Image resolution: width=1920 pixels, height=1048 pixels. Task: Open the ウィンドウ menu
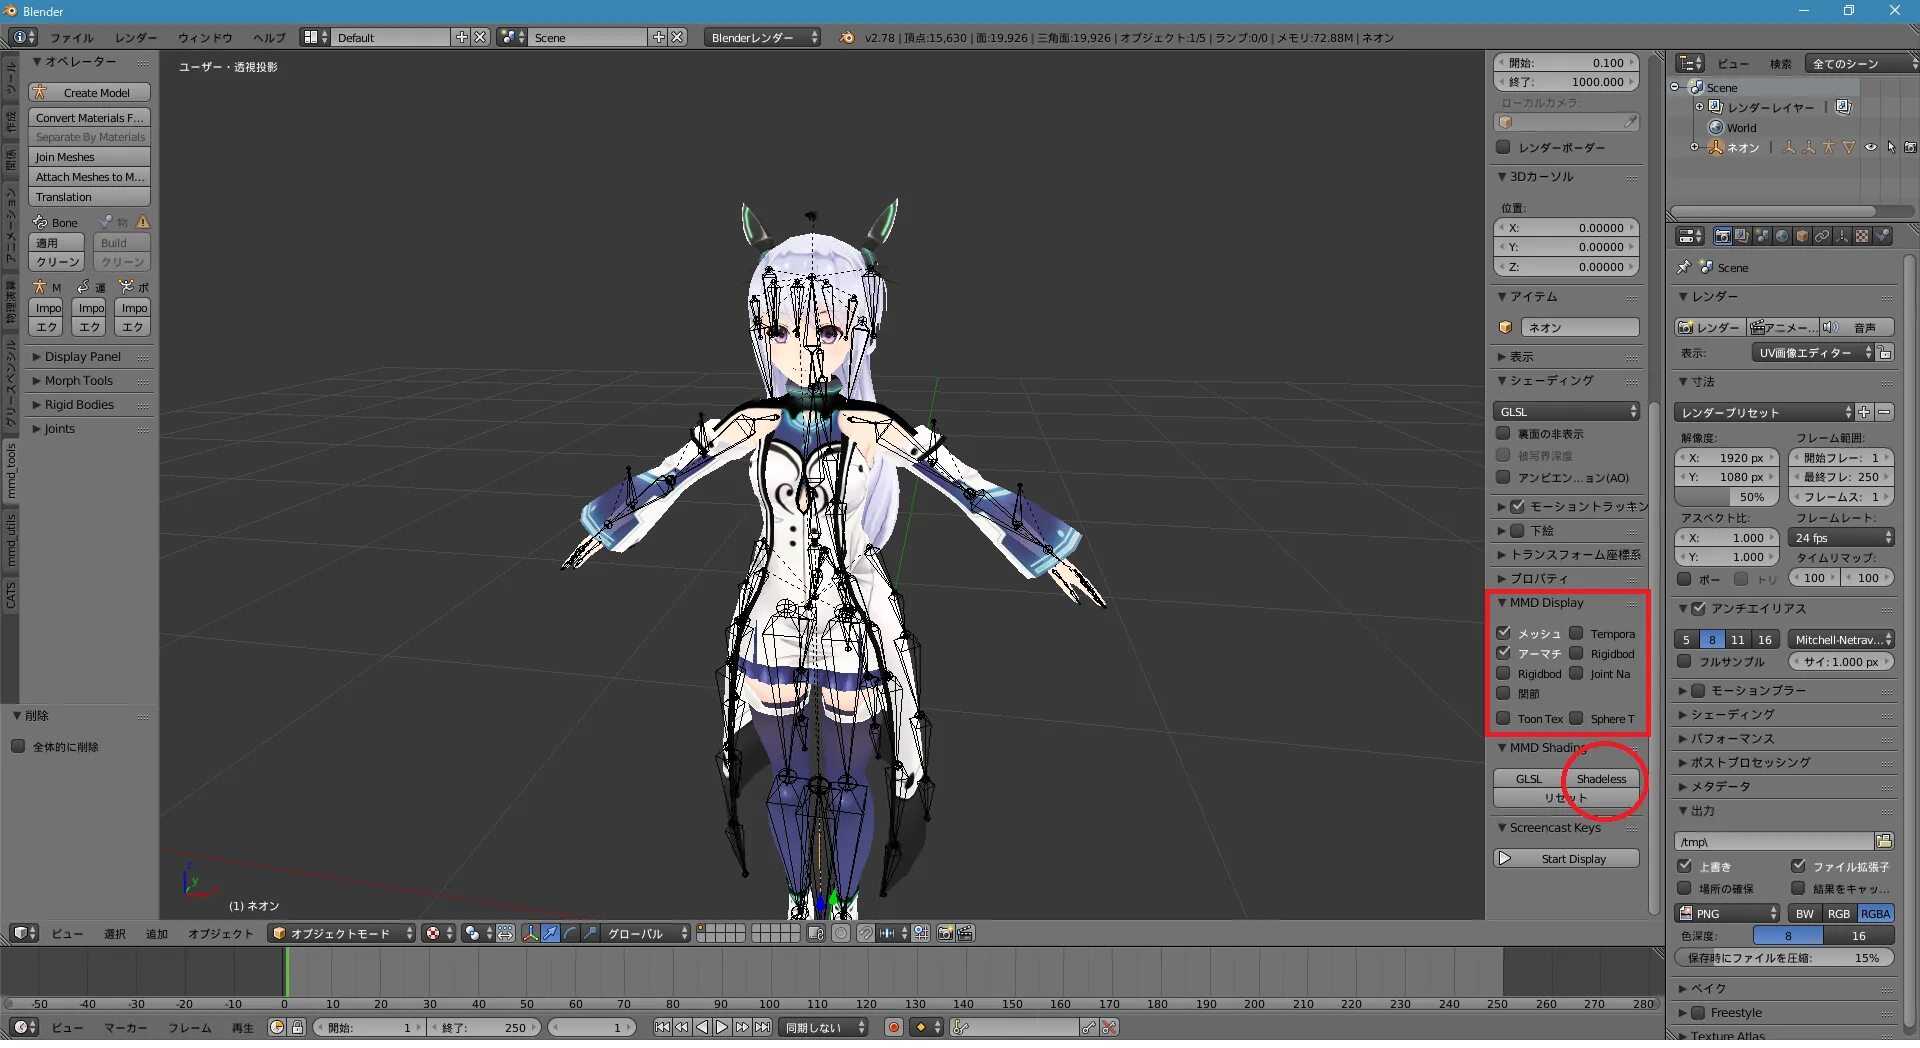(205, 37)
